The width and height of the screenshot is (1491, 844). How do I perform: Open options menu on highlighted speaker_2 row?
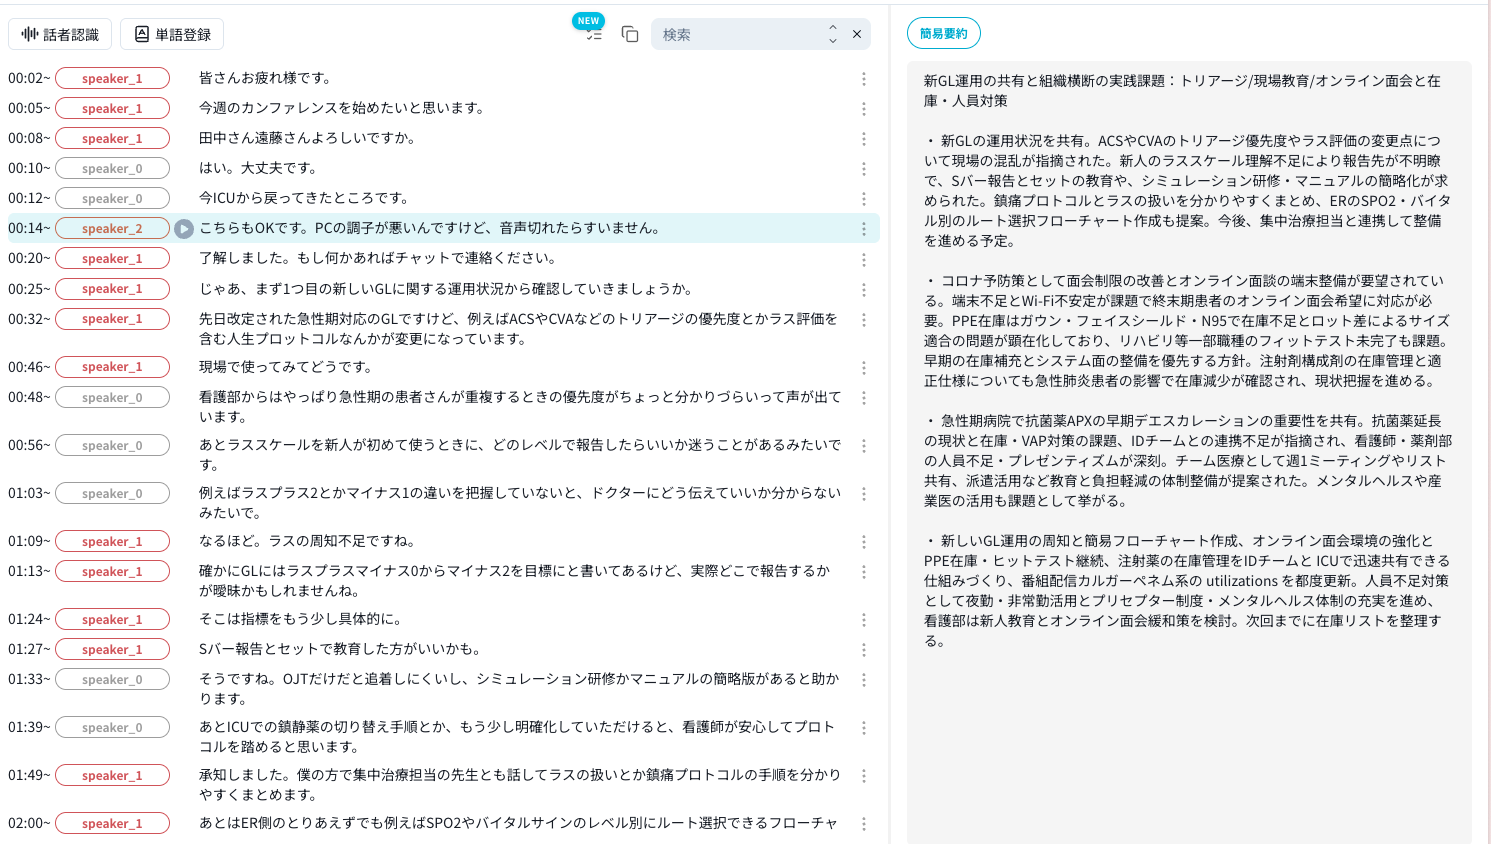(862, 228)
